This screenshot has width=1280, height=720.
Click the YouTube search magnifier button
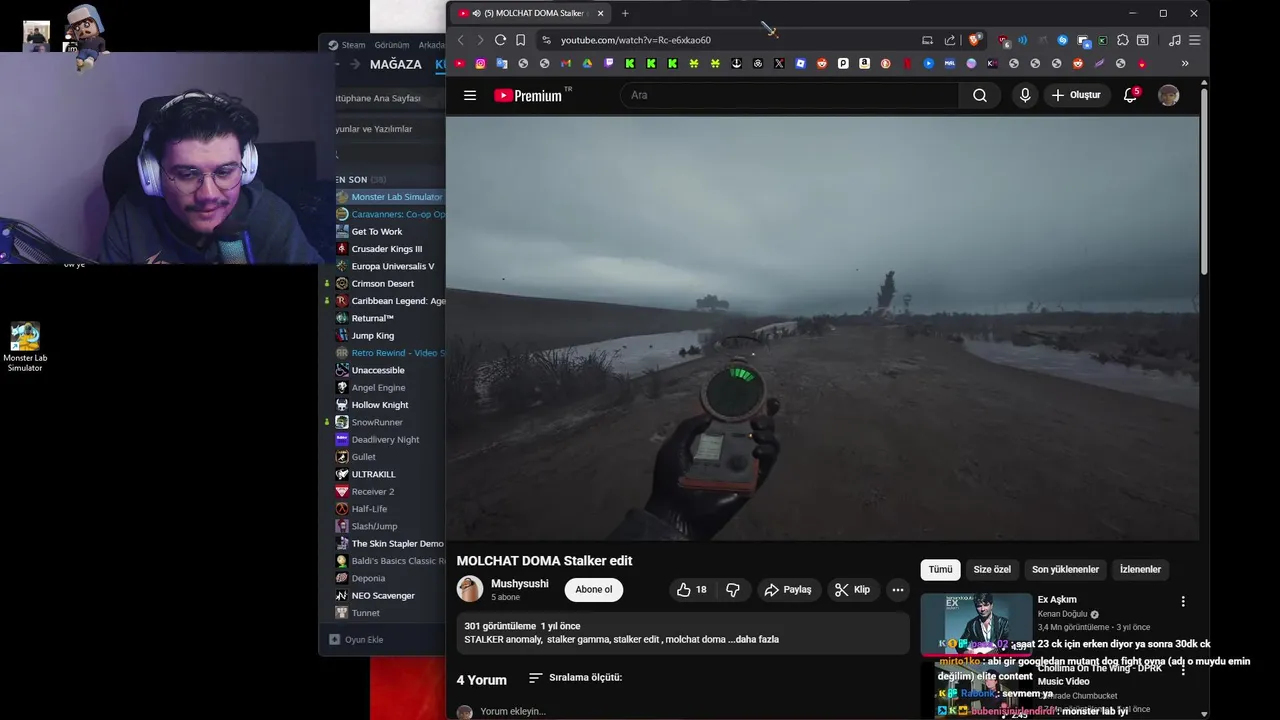pyautogui.click(x=980, y=95)
